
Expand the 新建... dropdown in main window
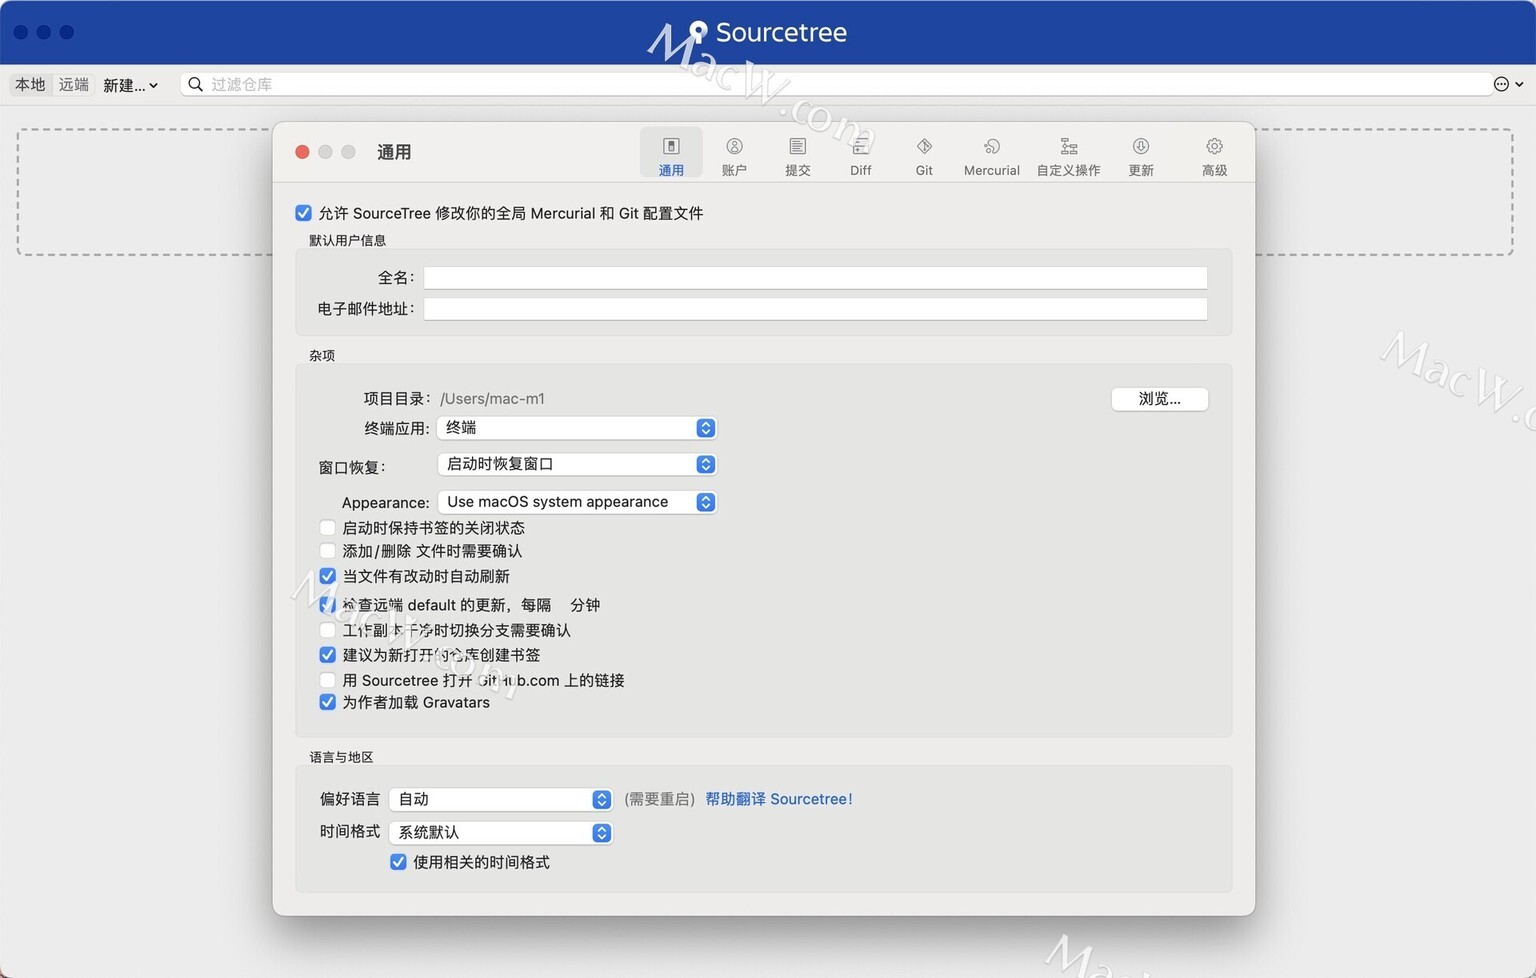coord(130,85)
